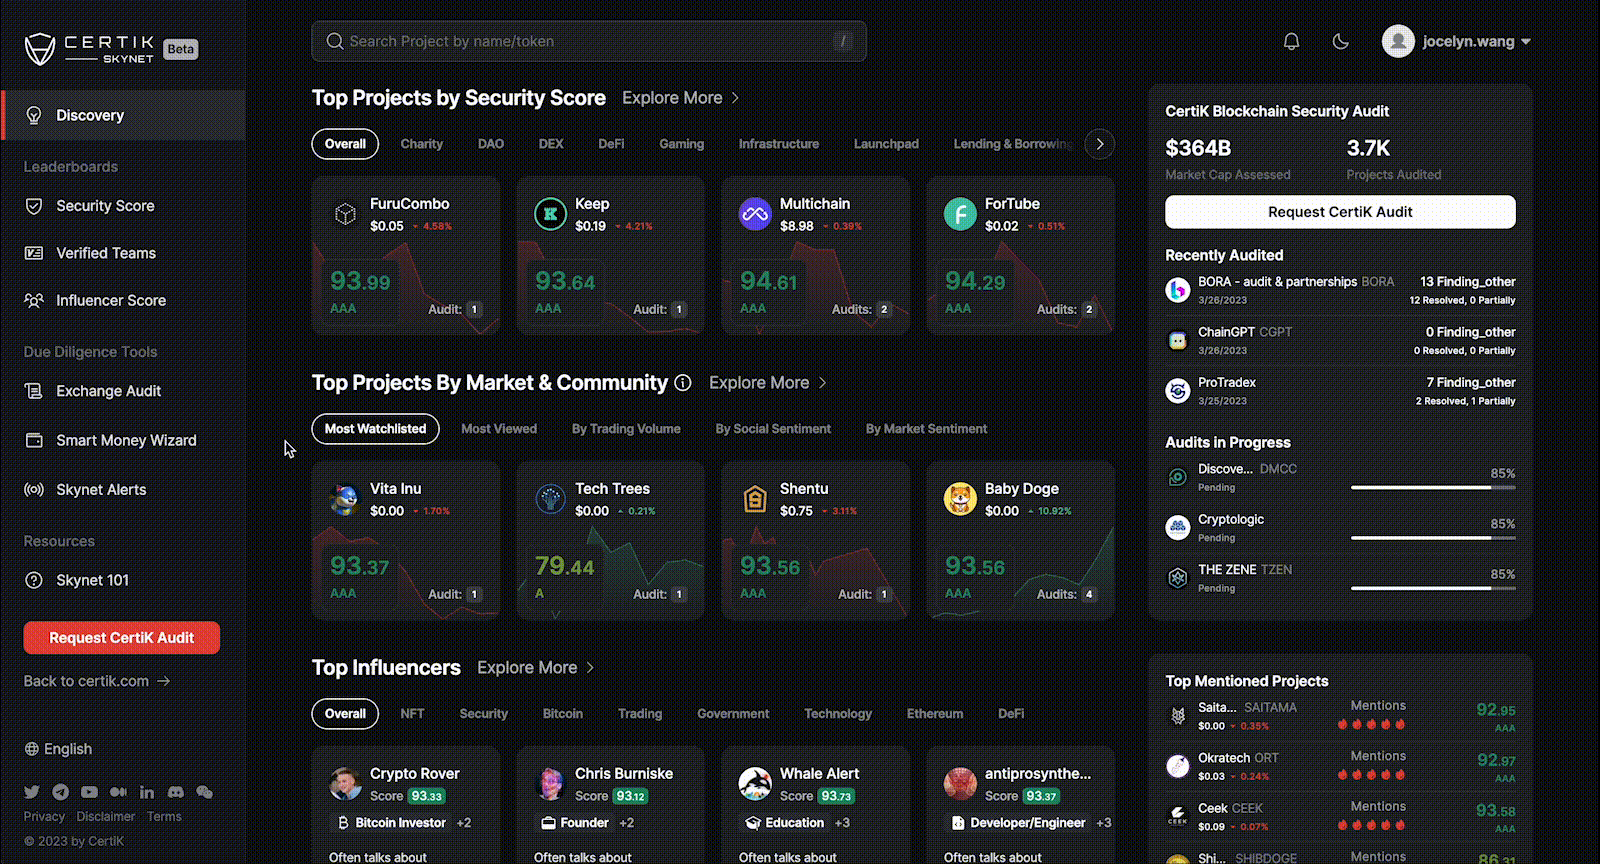
Task: Click the orange Request CertiK Audit button
Action: [x=122, y=638]
